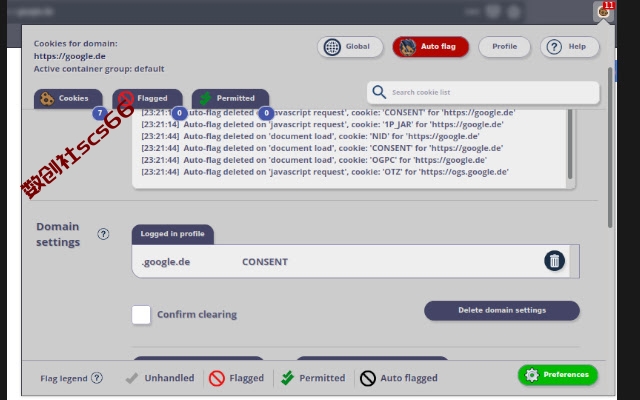Tick the Confirm clearing checkbox
The image size is (640, 400).
click(x=141, y=315)
